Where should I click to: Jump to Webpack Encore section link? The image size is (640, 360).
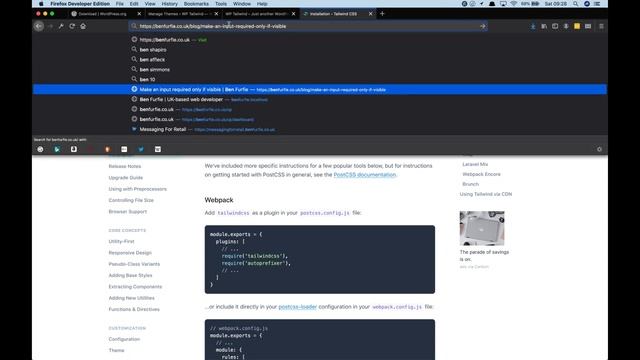point(481,174)
